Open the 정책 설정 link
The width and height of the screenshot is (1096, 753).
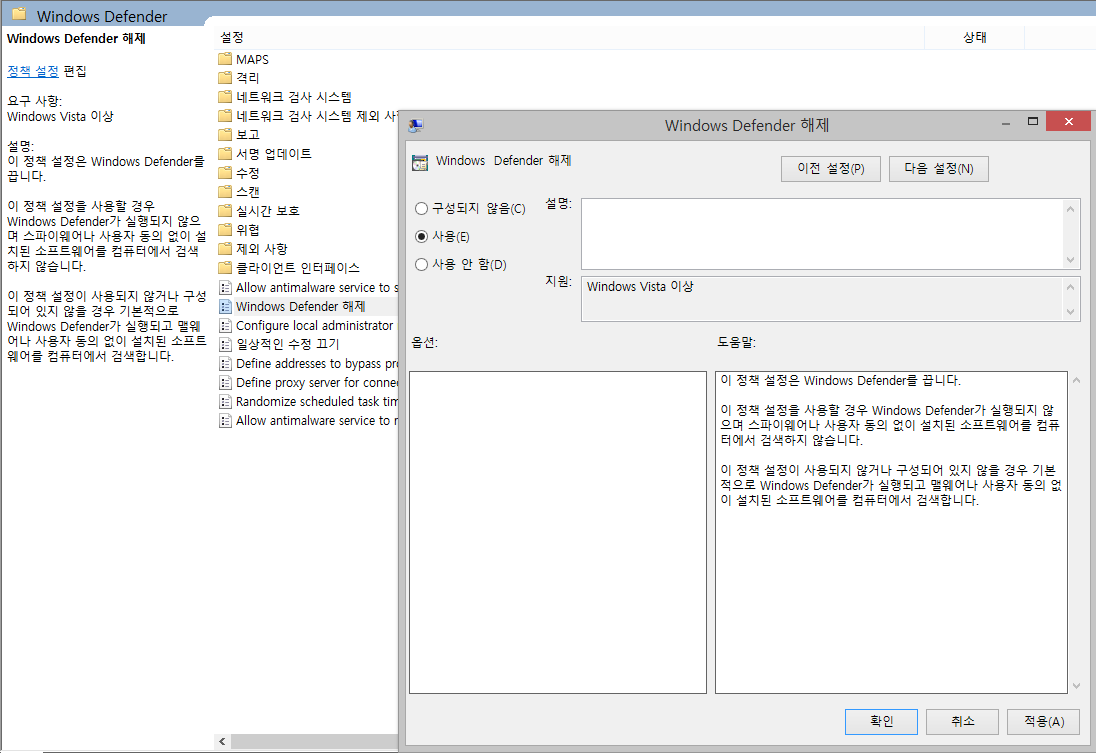[x=33, y=71]
